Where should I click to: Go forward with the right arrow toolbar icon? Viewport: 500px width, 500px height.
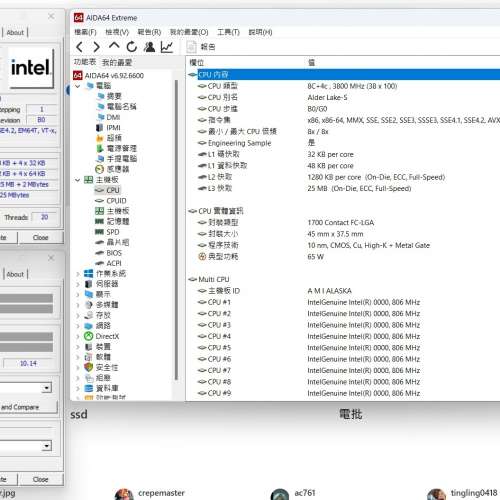pos(97,47)
